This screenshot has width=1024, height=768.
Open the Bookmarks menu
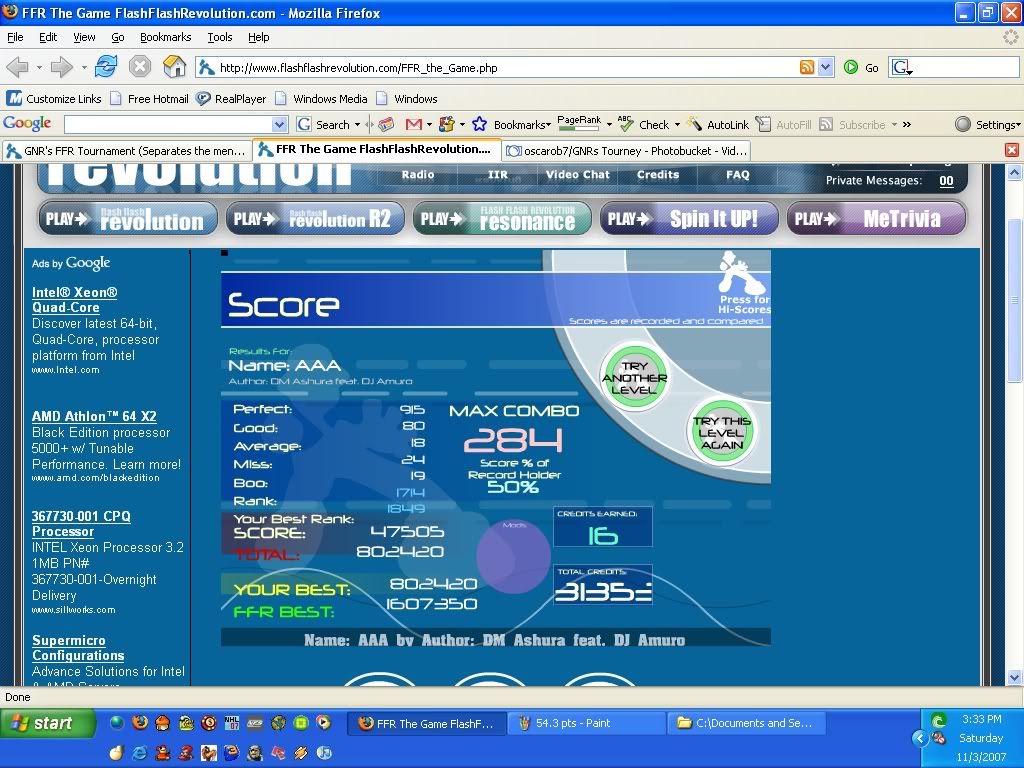pyautogui.click(x=165, y=37)
